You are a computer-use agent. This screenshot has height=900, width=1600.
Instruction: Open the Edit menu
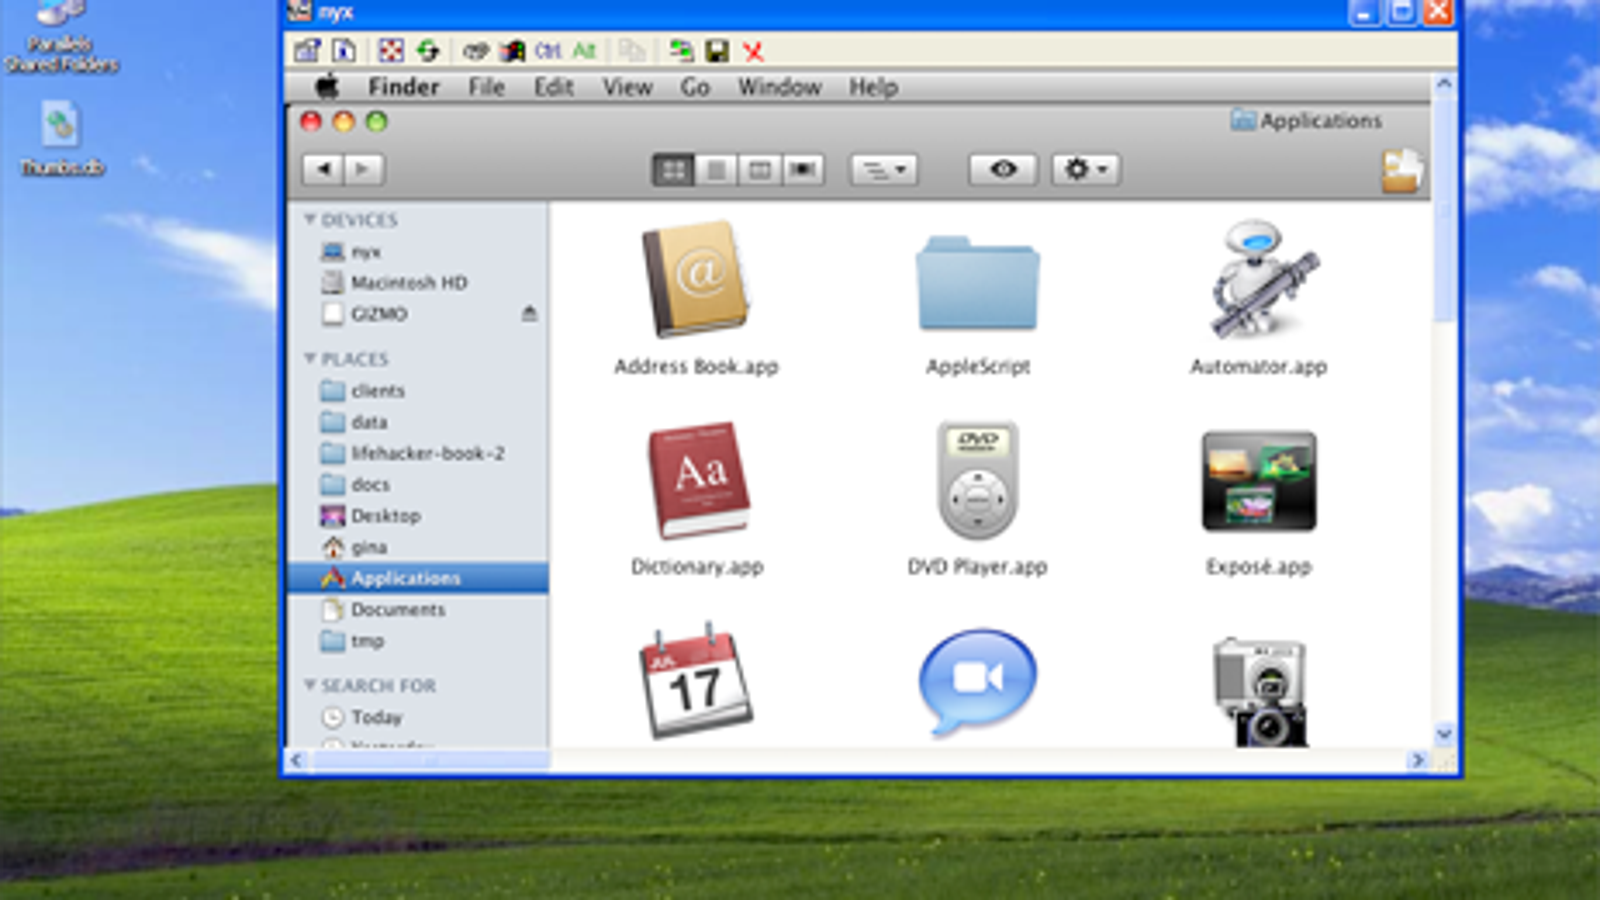pyautogui.click(x=553, y=87)
